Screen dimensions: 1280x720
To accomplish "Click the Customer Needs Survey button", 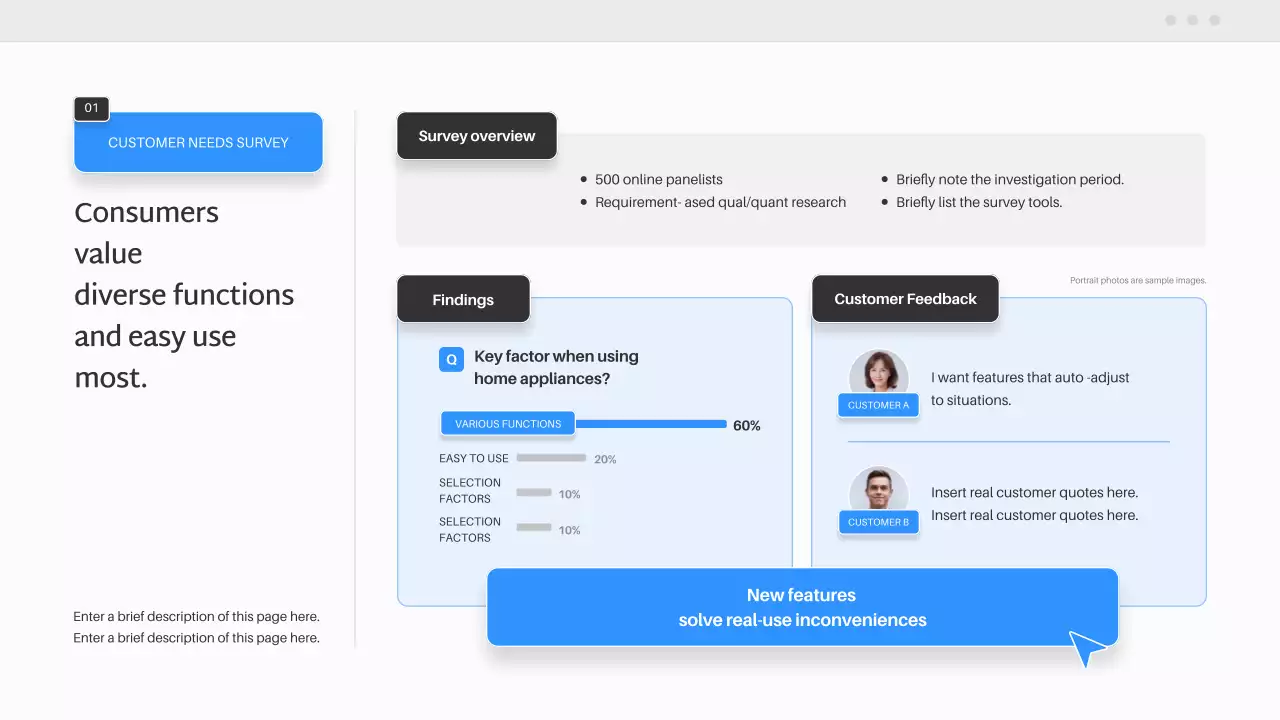I will coord(198,143).
